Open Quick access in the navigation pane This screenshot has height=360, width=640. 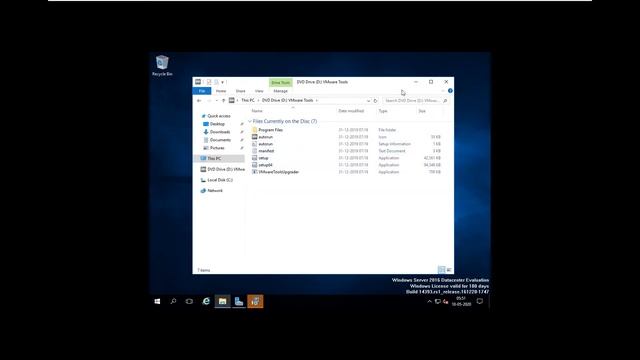click(219, 116)
